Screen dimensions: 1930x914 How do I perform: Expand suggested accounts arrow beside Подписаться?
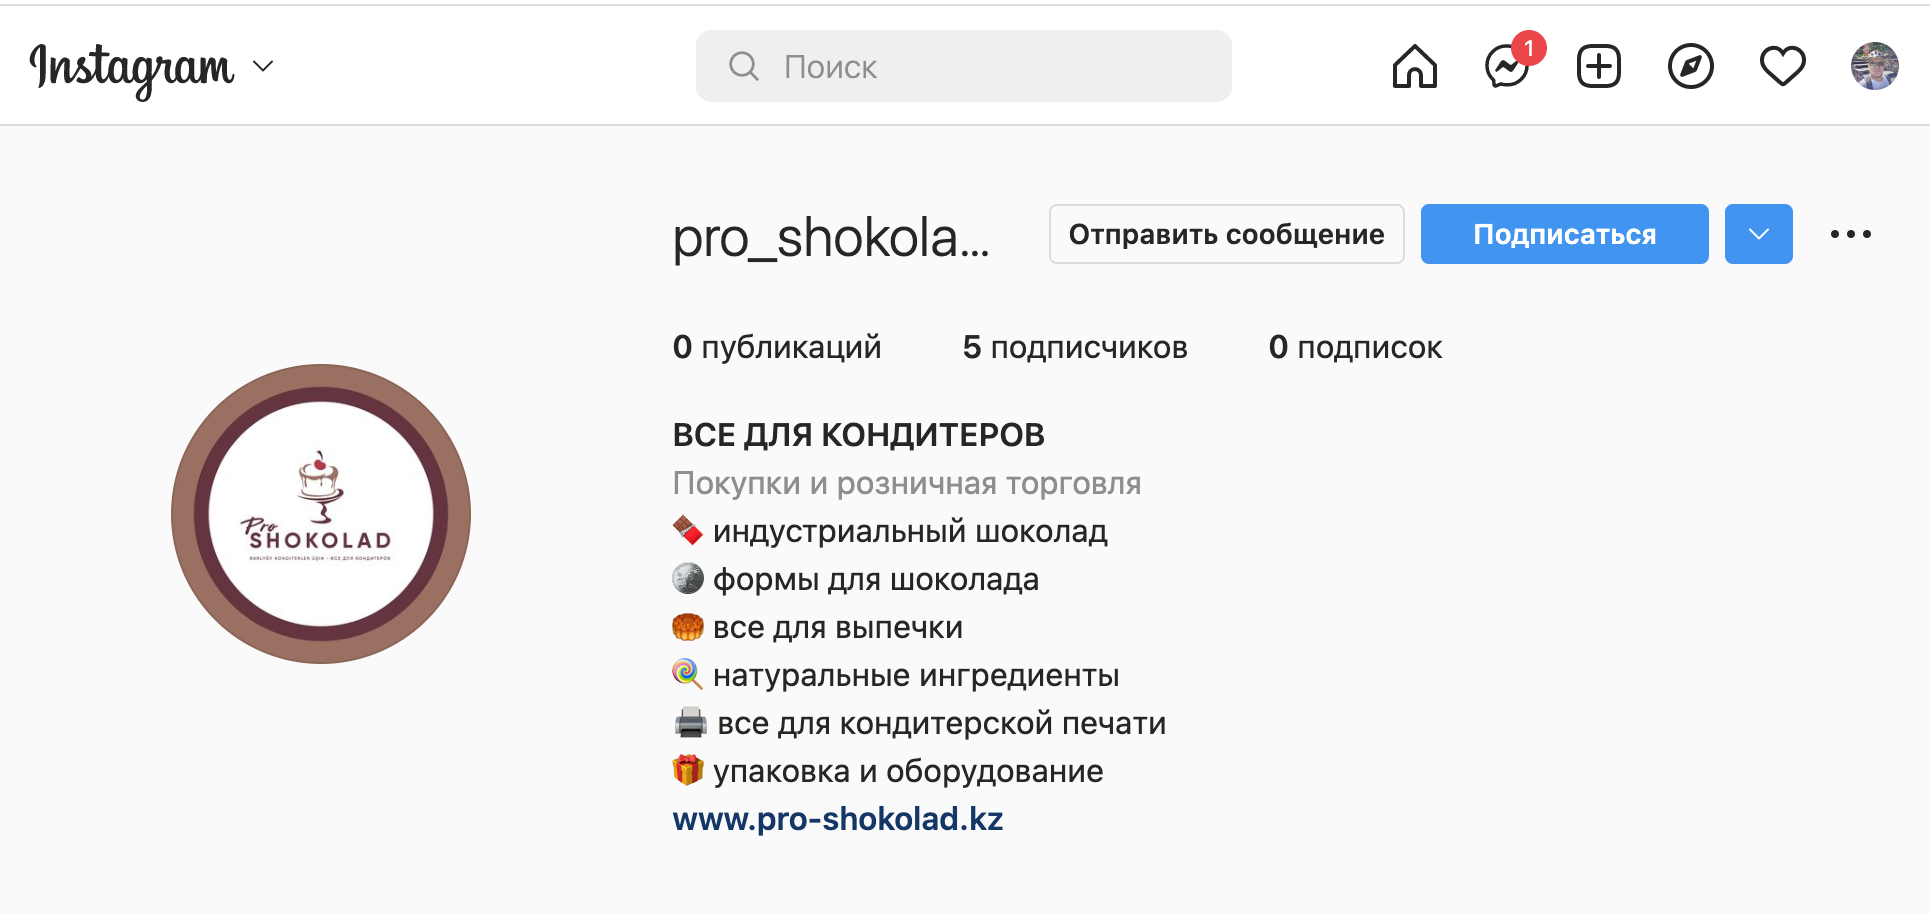coord(1758,234)
